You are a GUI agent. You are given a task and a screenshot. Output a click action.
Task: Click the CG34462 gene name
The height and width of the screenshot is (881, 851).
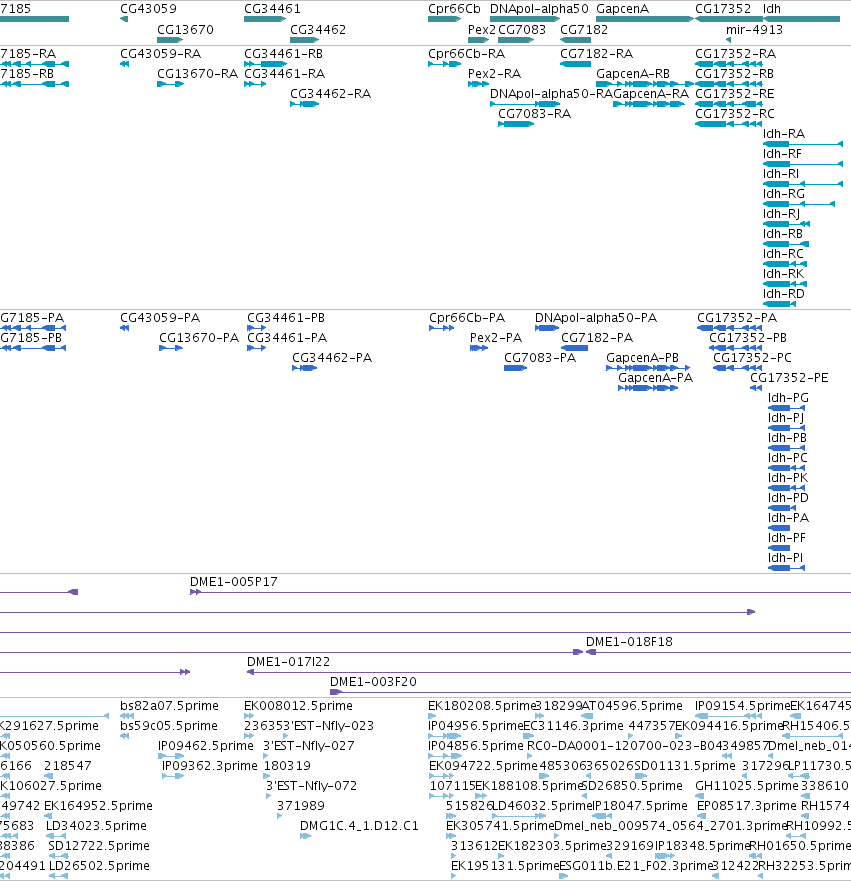(x=318, y=30)
